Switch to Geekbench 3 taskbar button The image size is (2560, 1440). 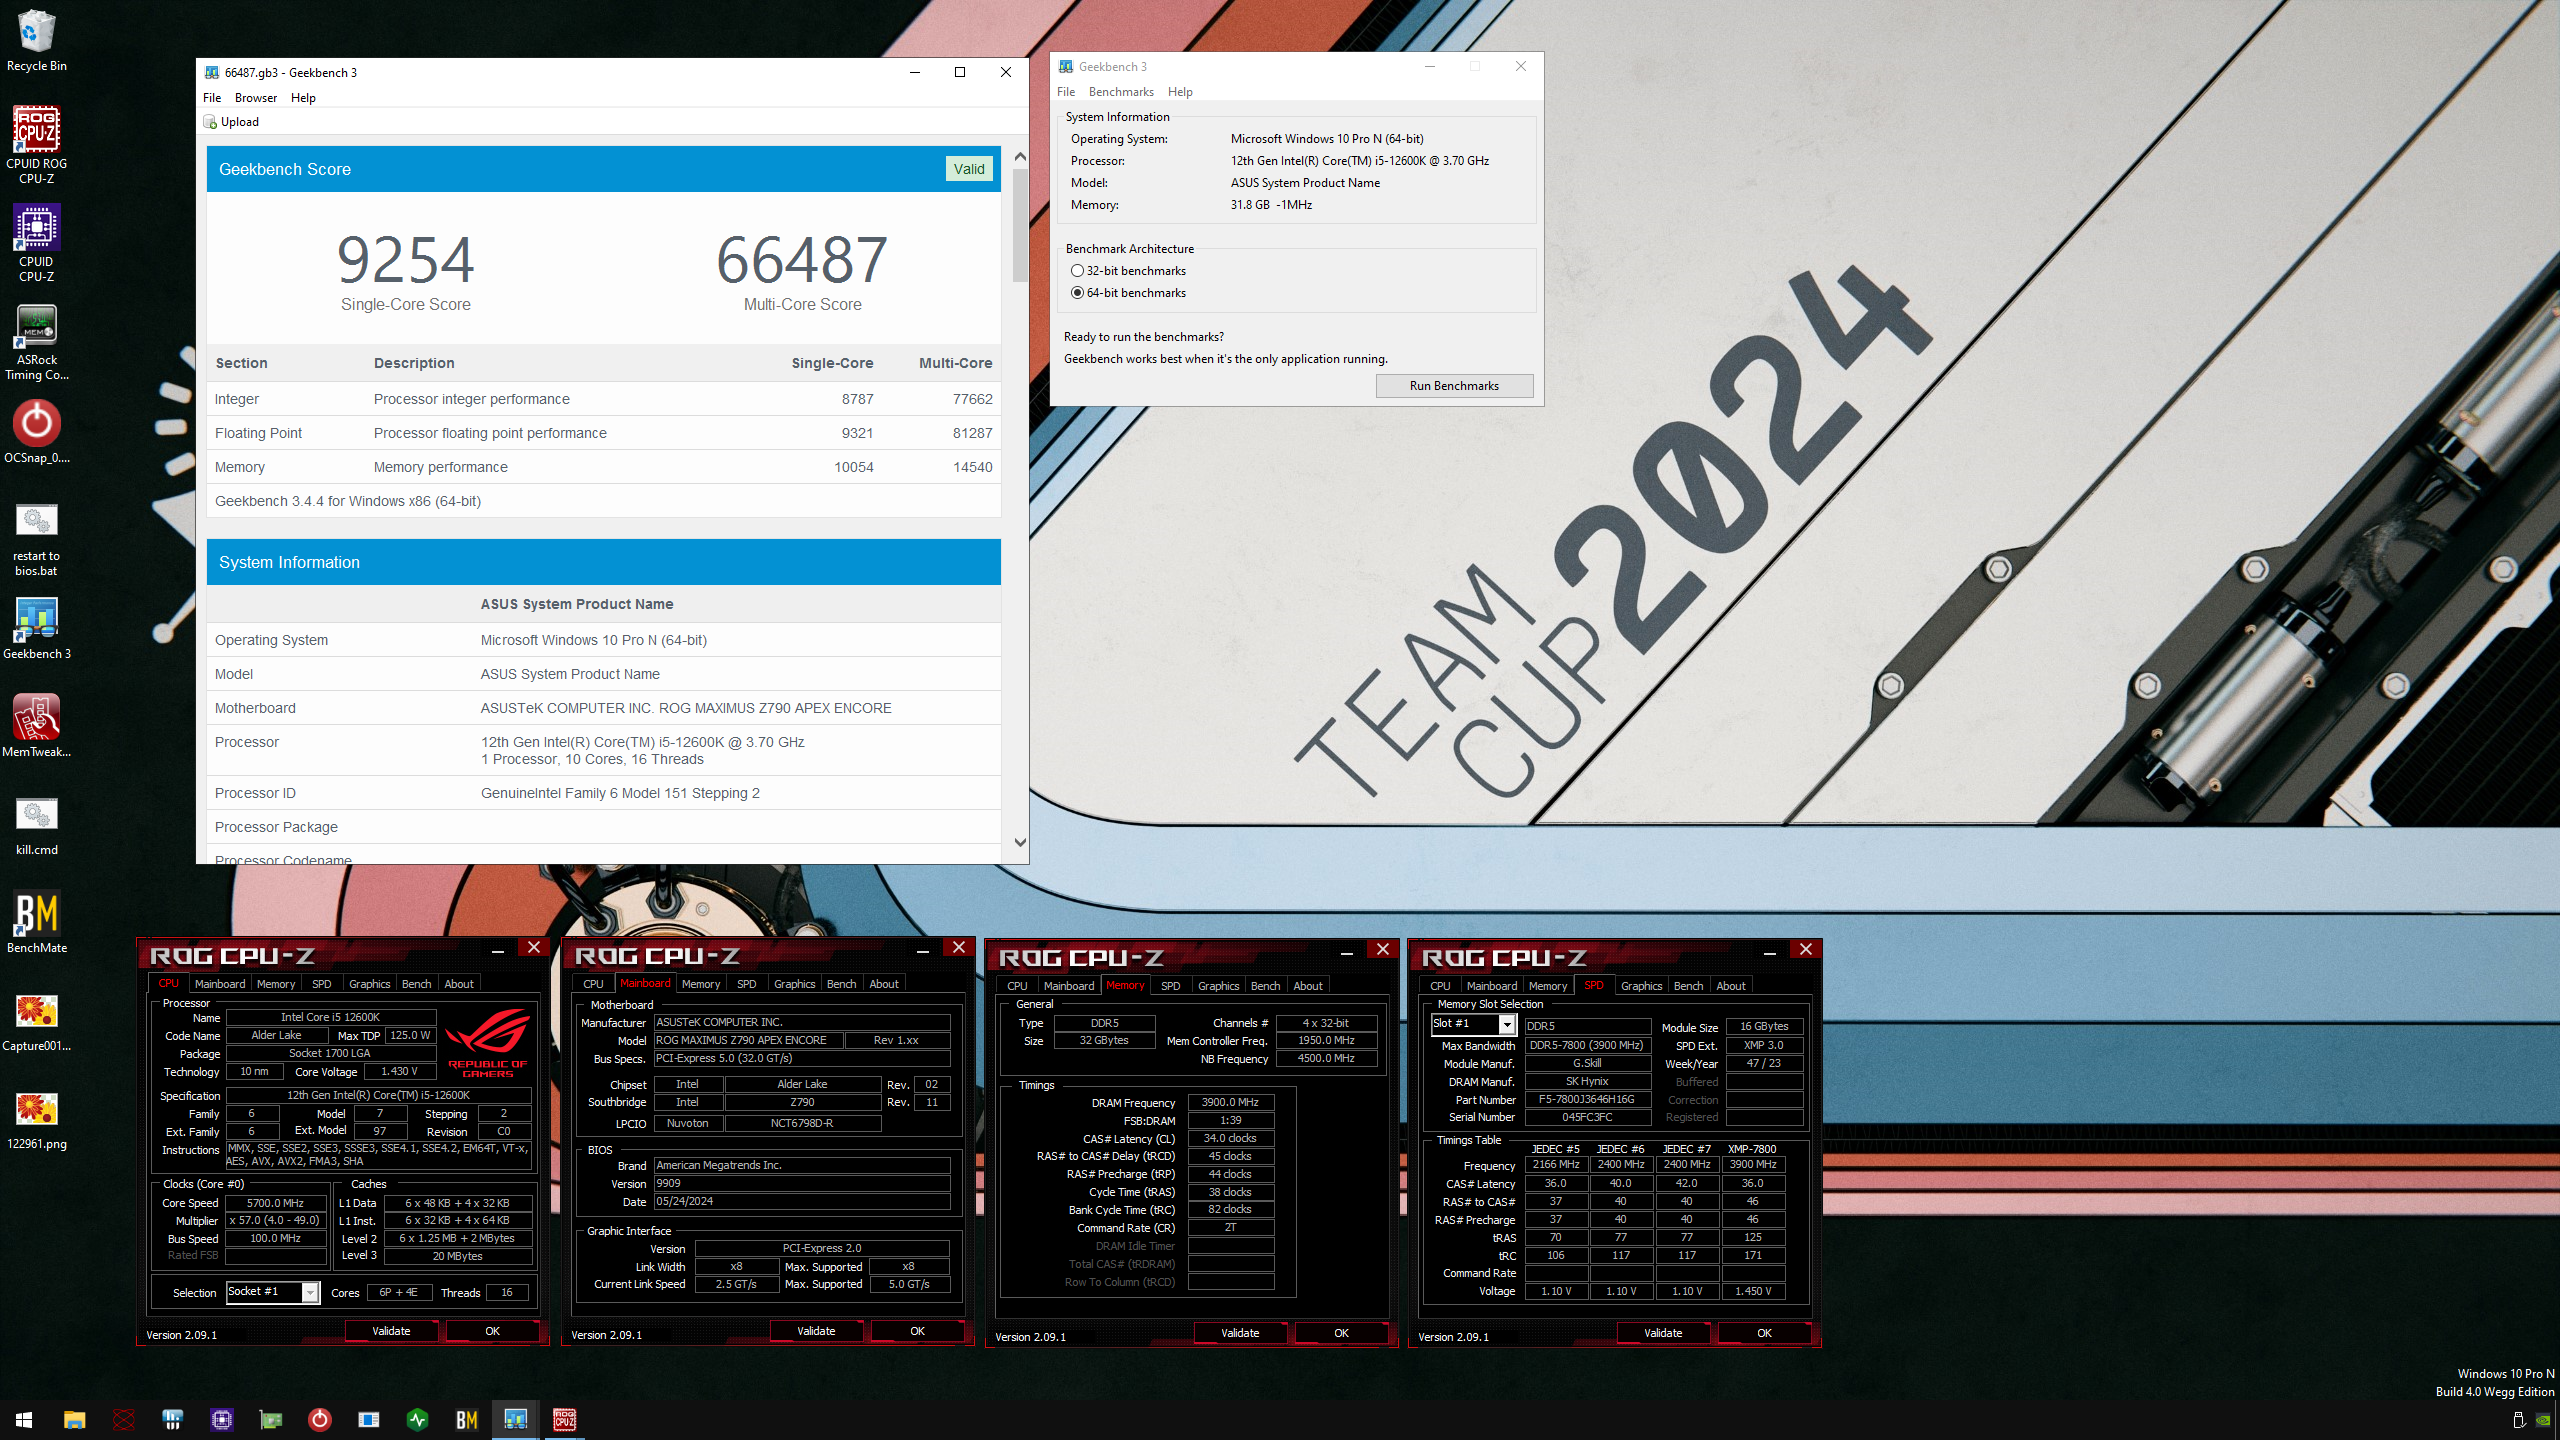tap(515, 1420)
